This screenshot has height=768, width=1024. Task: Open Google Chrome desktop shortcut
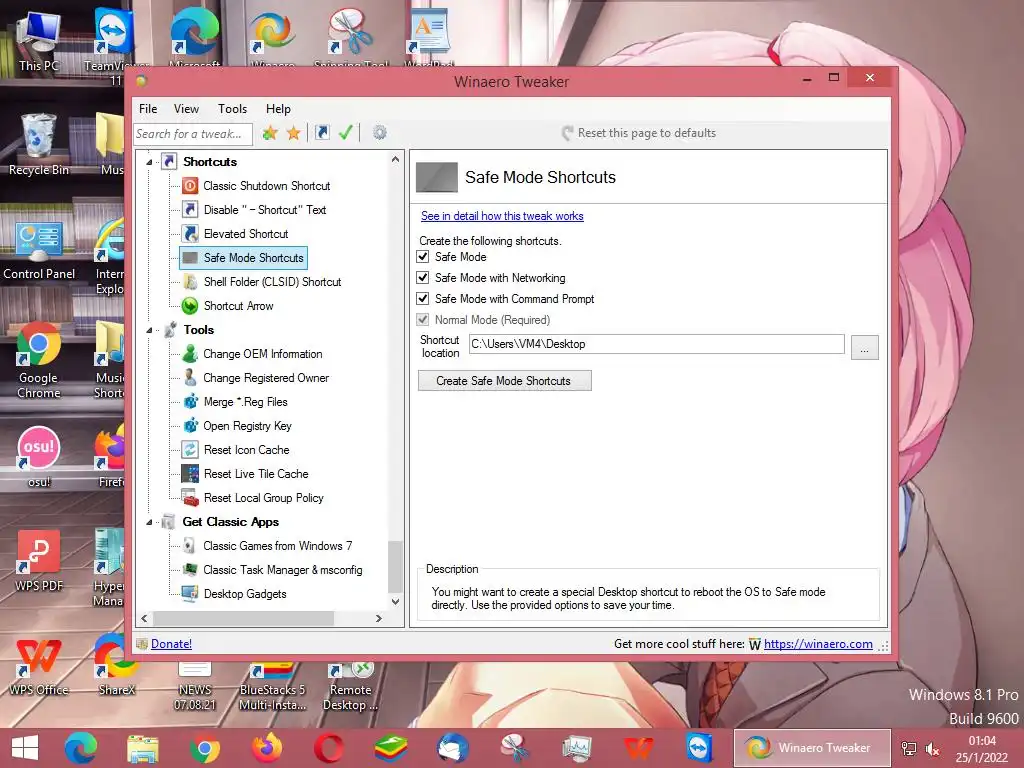(39, 360)
